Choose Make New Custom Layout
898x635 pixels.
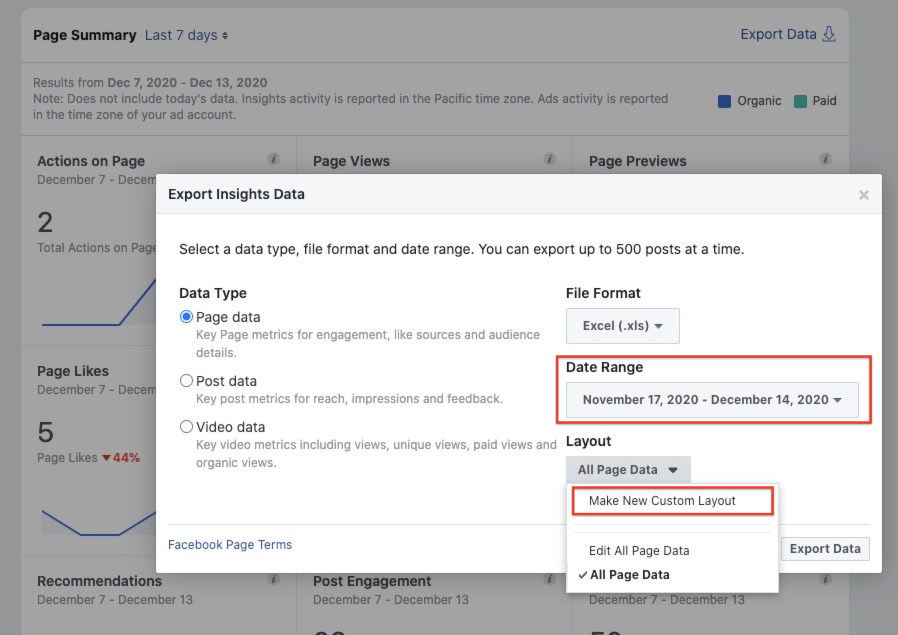pos(672,500)
